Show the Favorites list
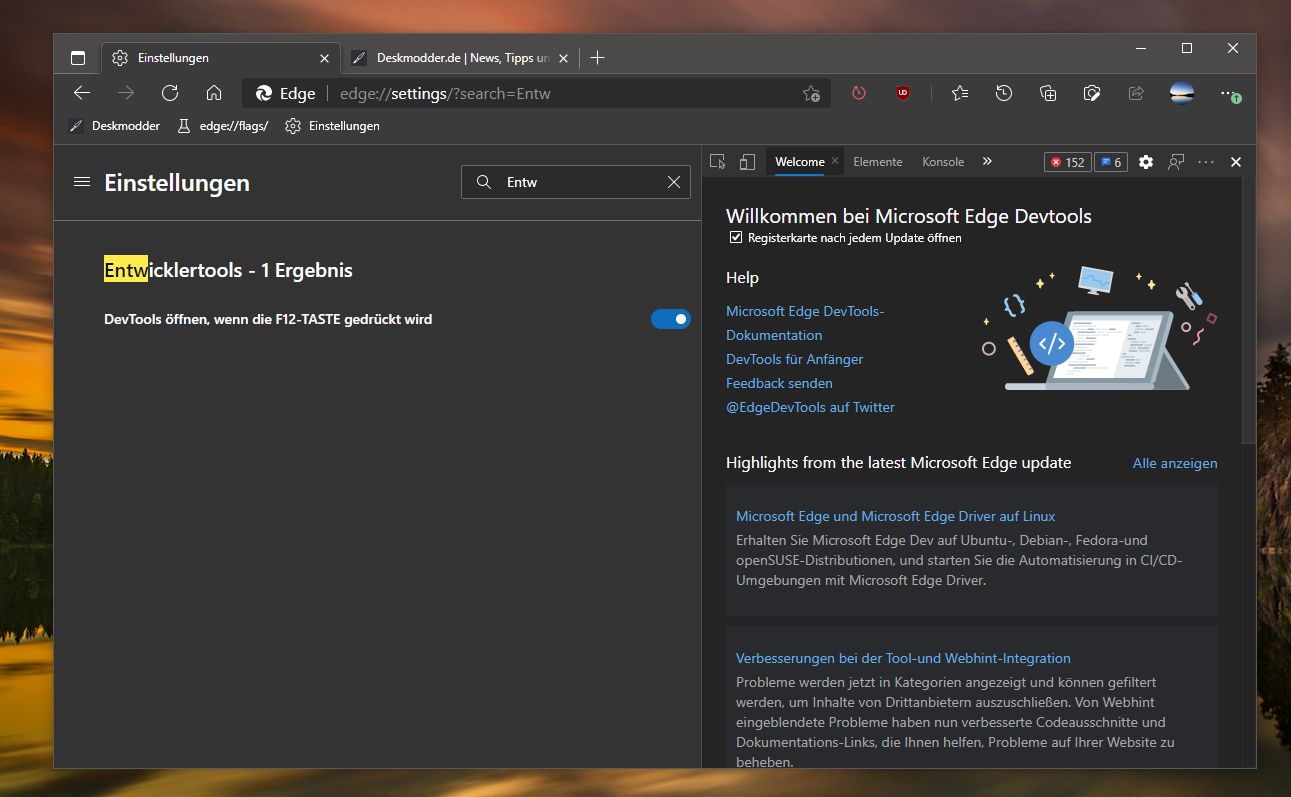 click(x=960, y=93)
